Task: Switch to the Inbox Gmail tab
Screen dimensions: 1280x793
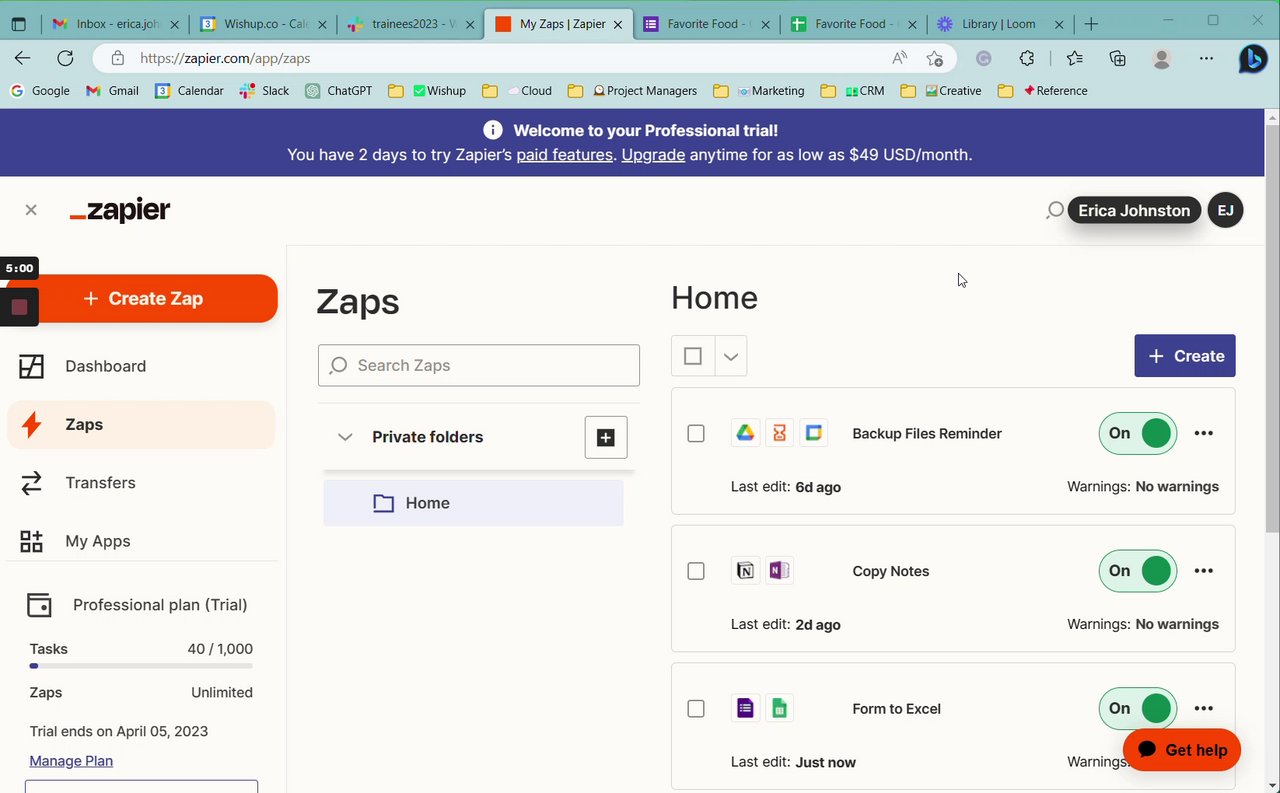Action: (x=115, y=24)
